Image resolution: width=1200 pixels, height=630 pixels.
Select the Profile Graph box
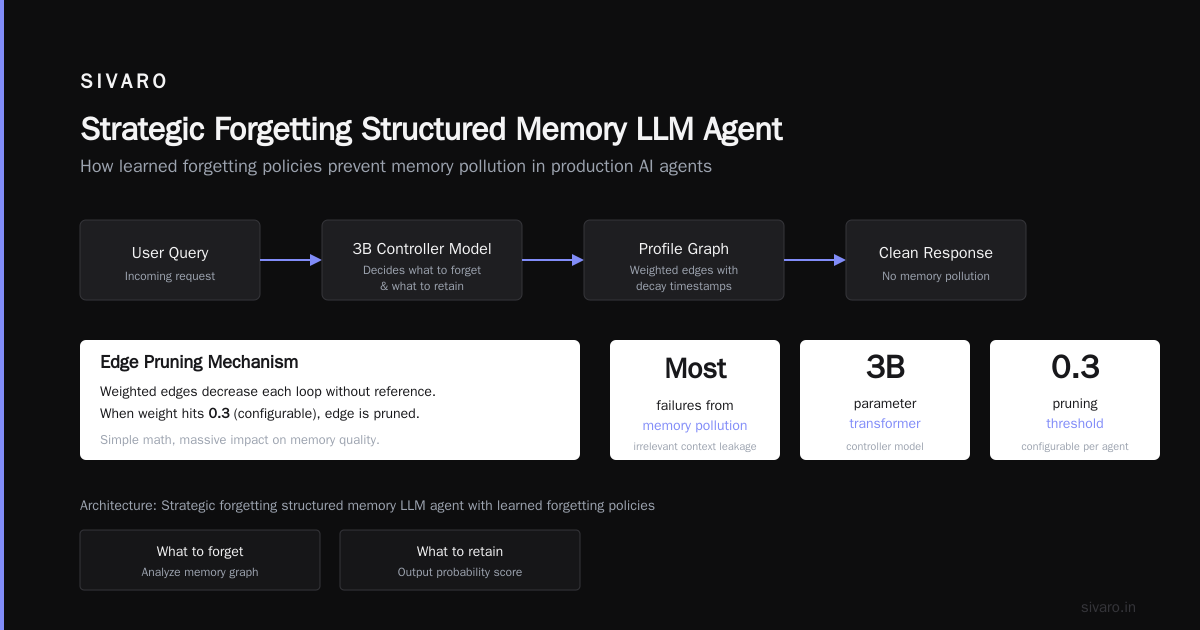[x=684, y=260]
